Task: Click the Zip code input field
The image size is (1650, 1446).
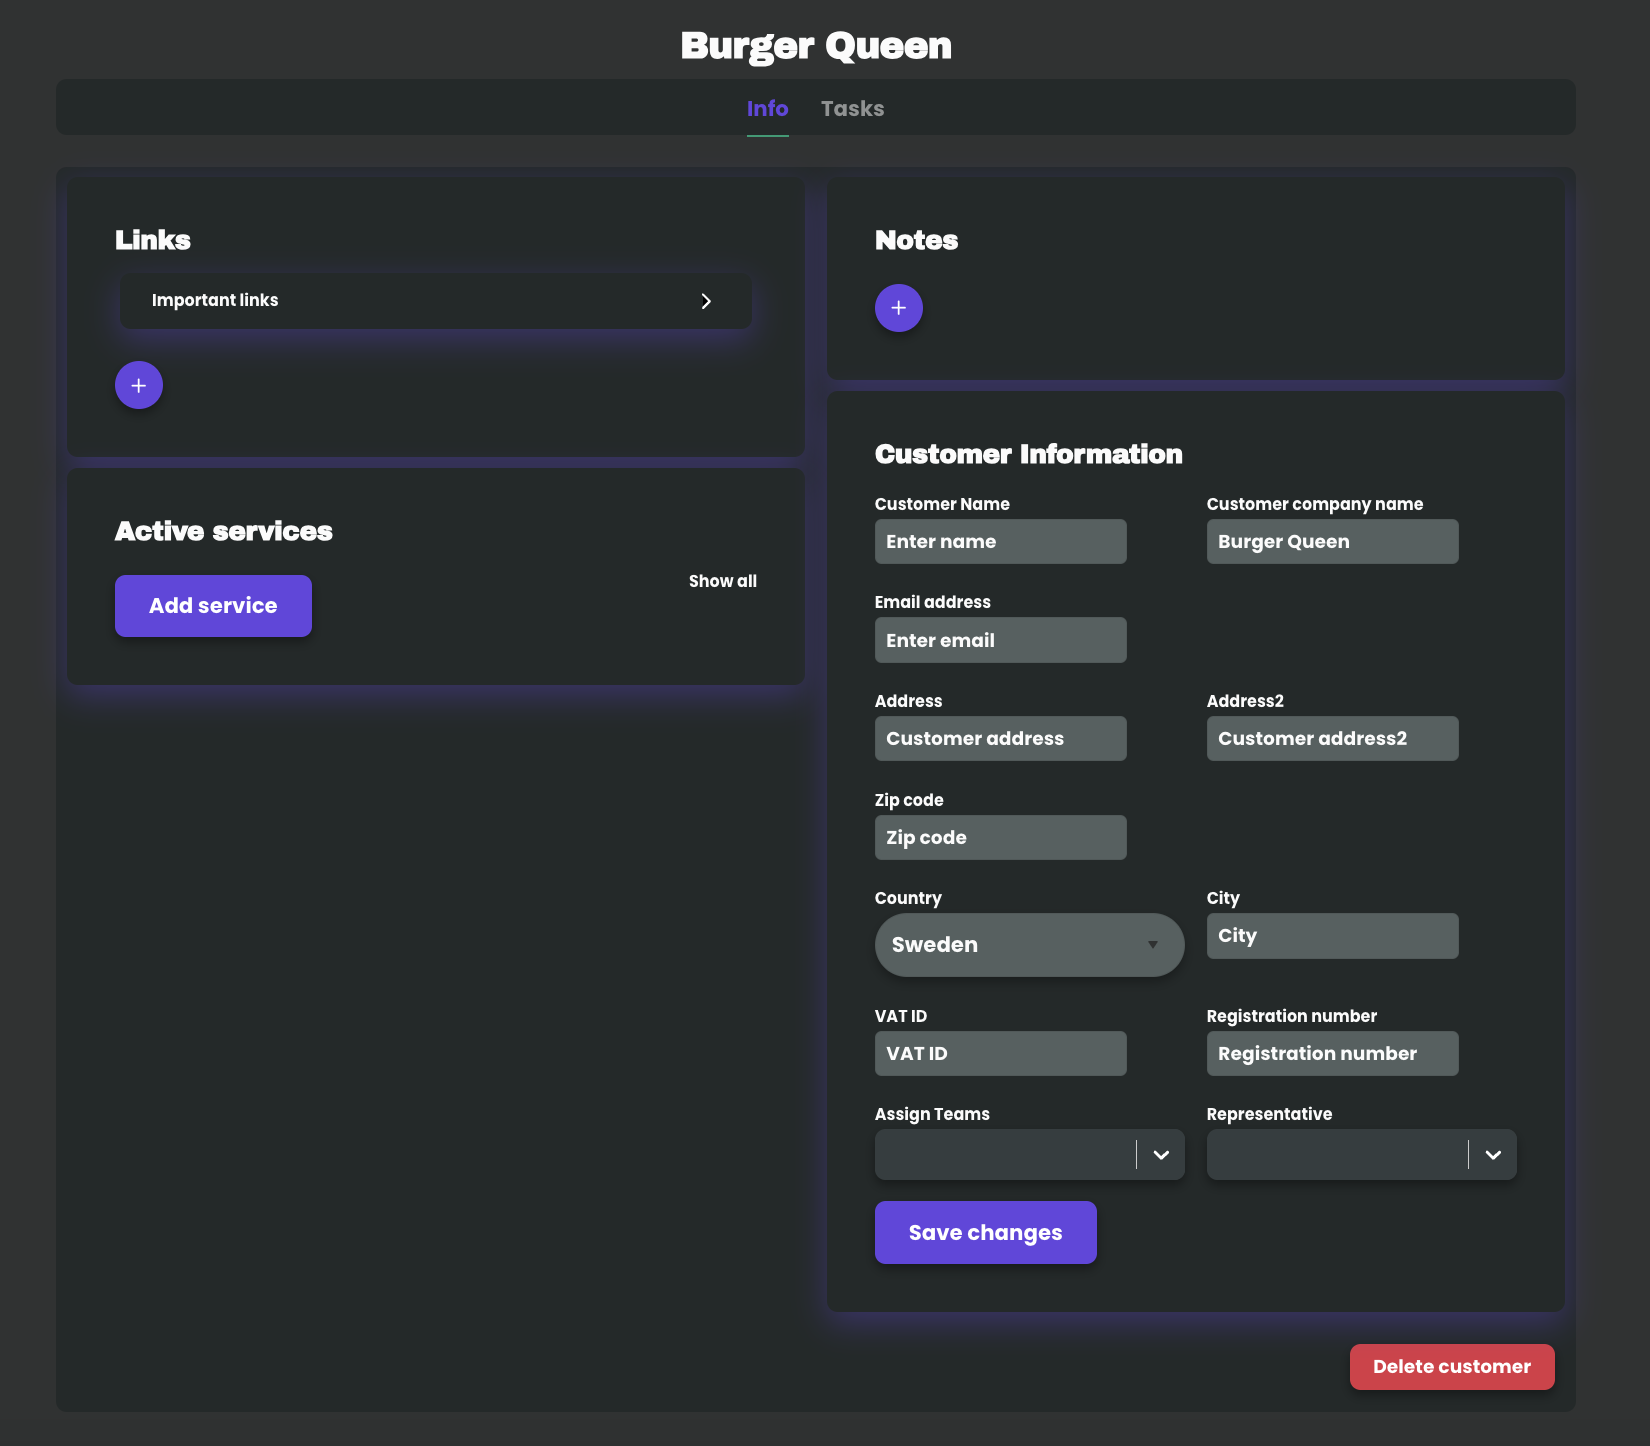Action: coord(1000,837)
